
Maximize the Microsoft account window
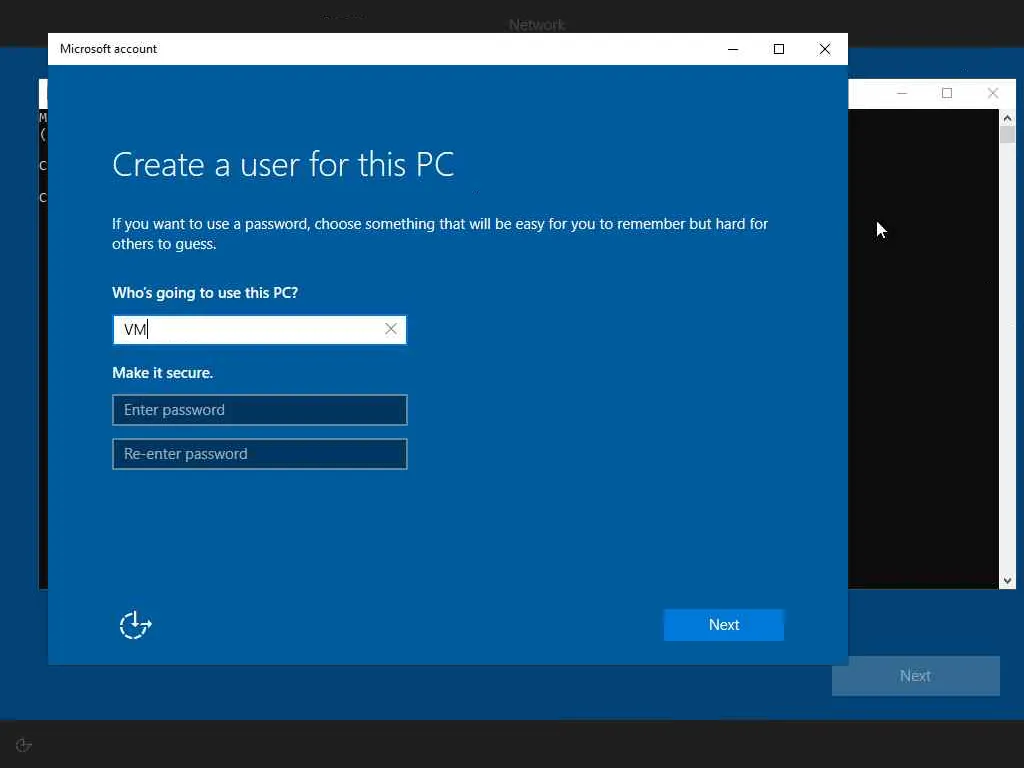pyautogui.click(x=778, y=49)
